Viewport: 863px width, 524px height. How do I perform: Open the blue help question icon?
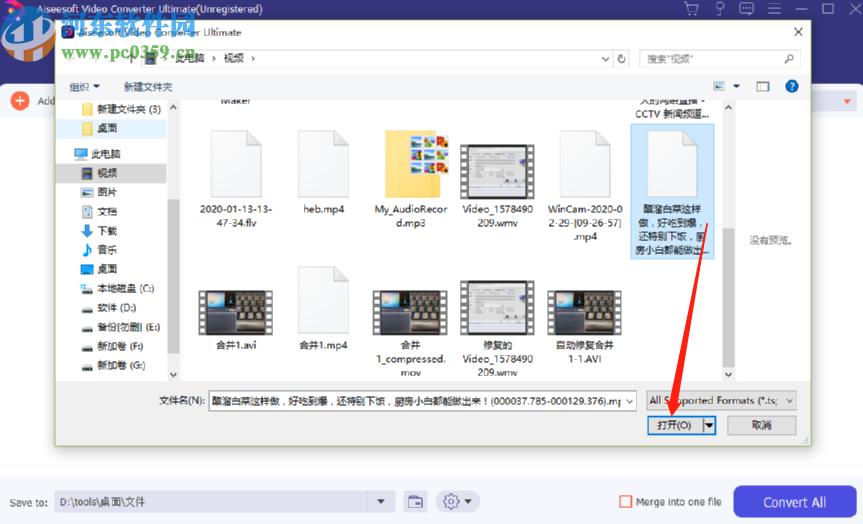[791, 86]
